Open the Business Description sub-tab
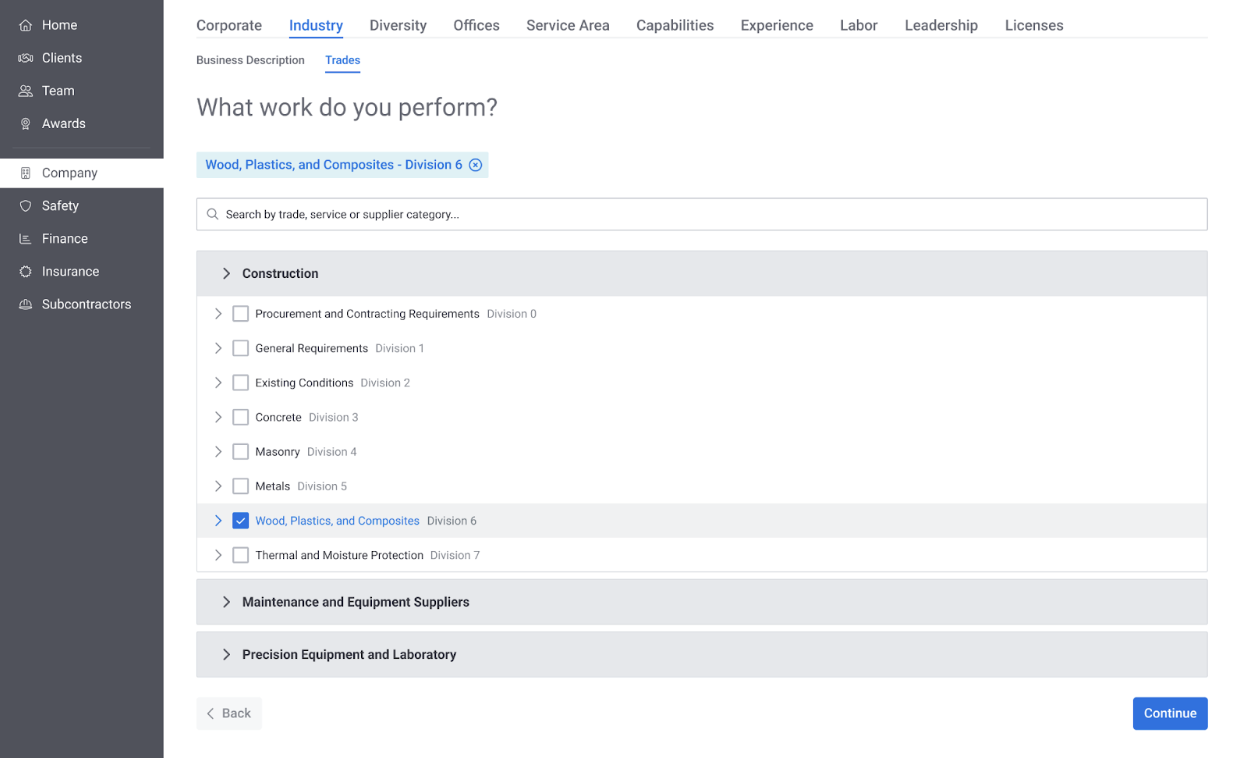 point(250,60)
